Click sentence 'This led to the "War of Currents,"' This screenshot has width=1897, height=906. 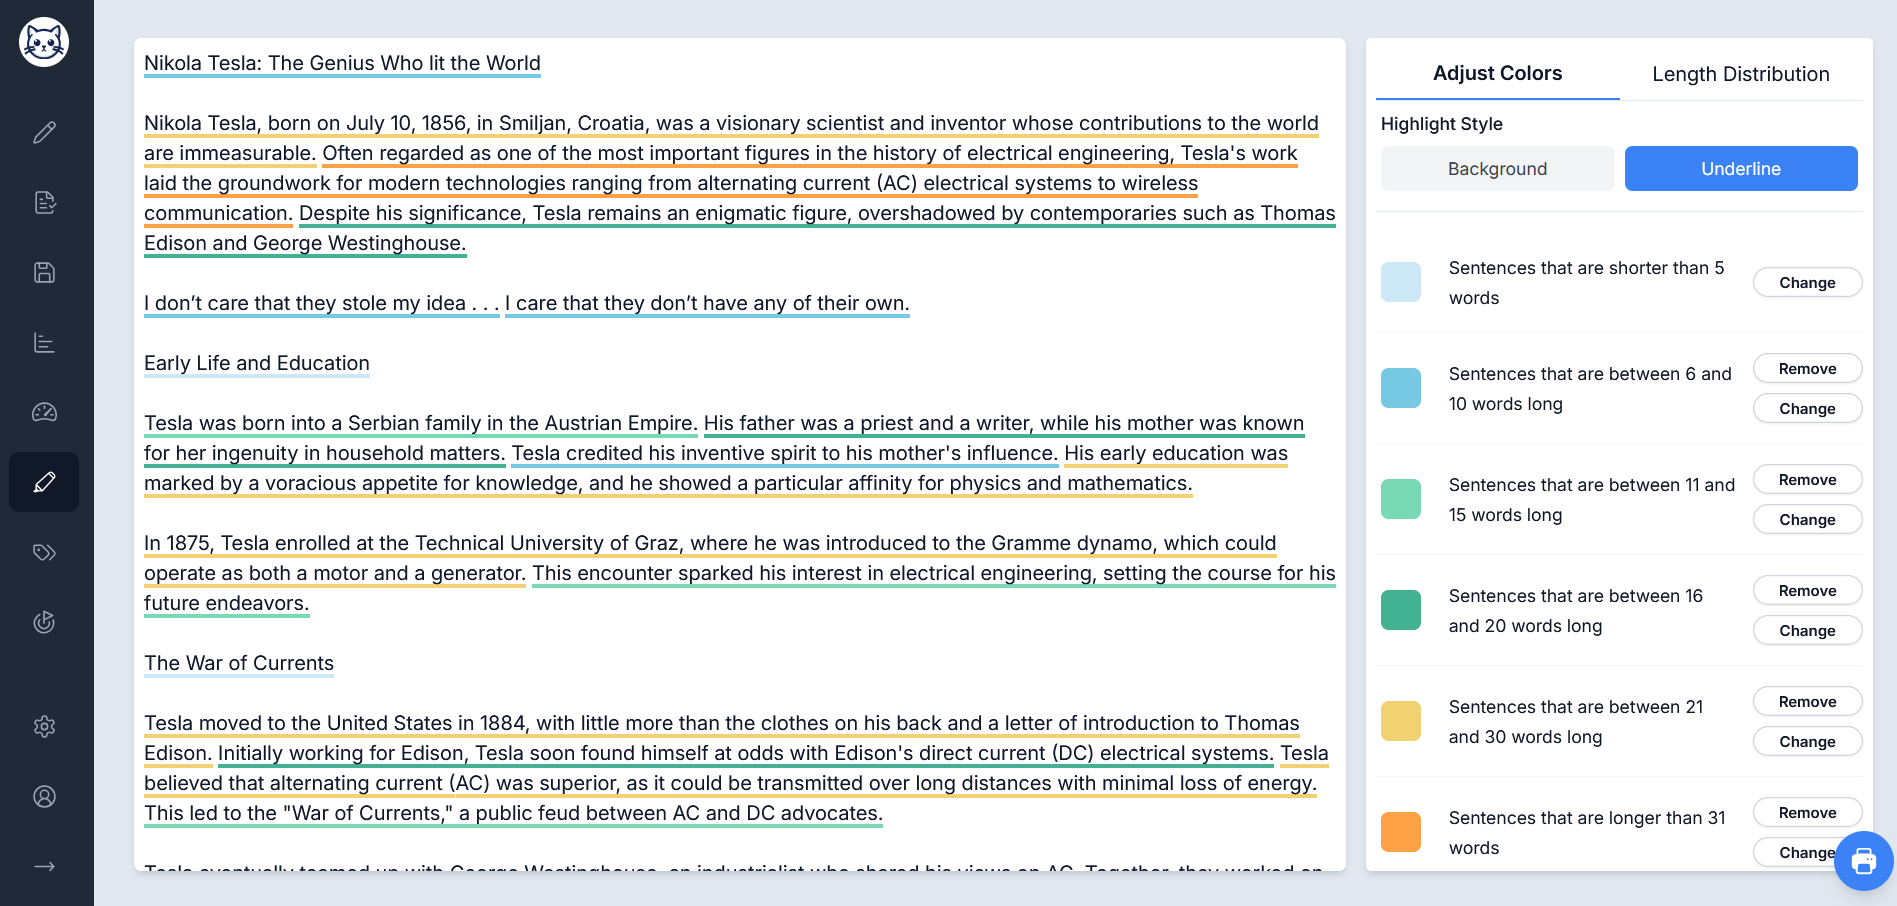click(513, 813)
